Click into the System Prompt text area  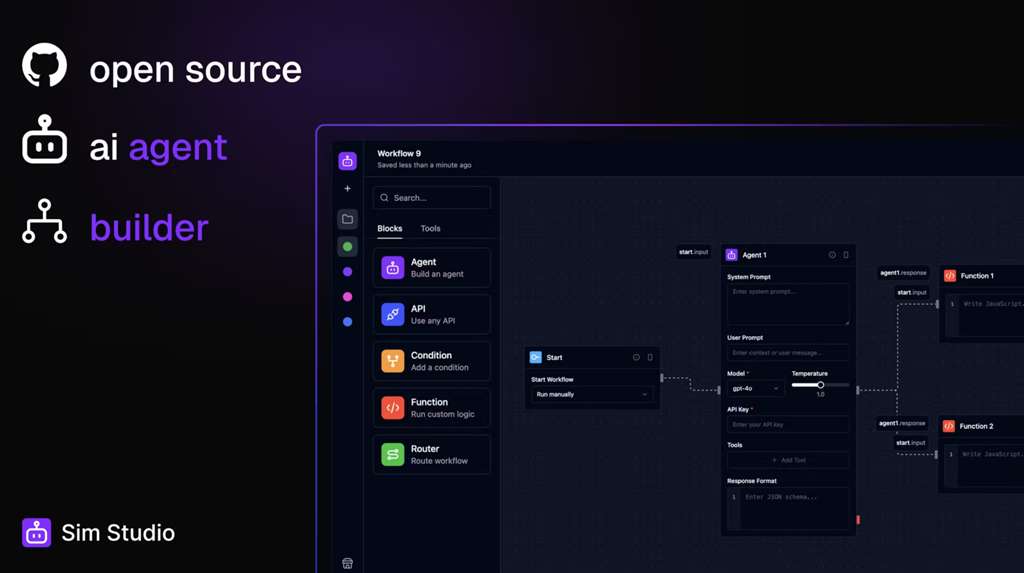(x=788, y=304)
